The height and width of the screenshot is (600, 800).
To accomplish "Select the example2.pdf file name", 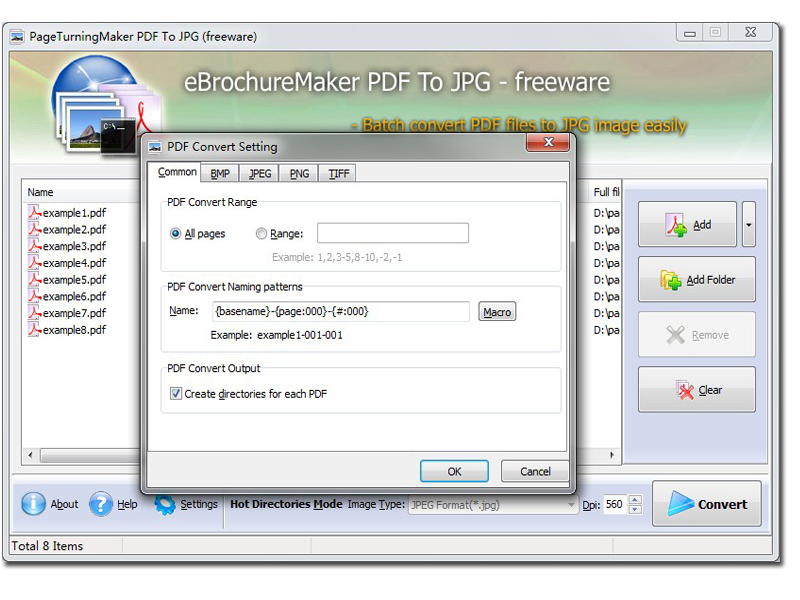I will [x=74, y=230].
